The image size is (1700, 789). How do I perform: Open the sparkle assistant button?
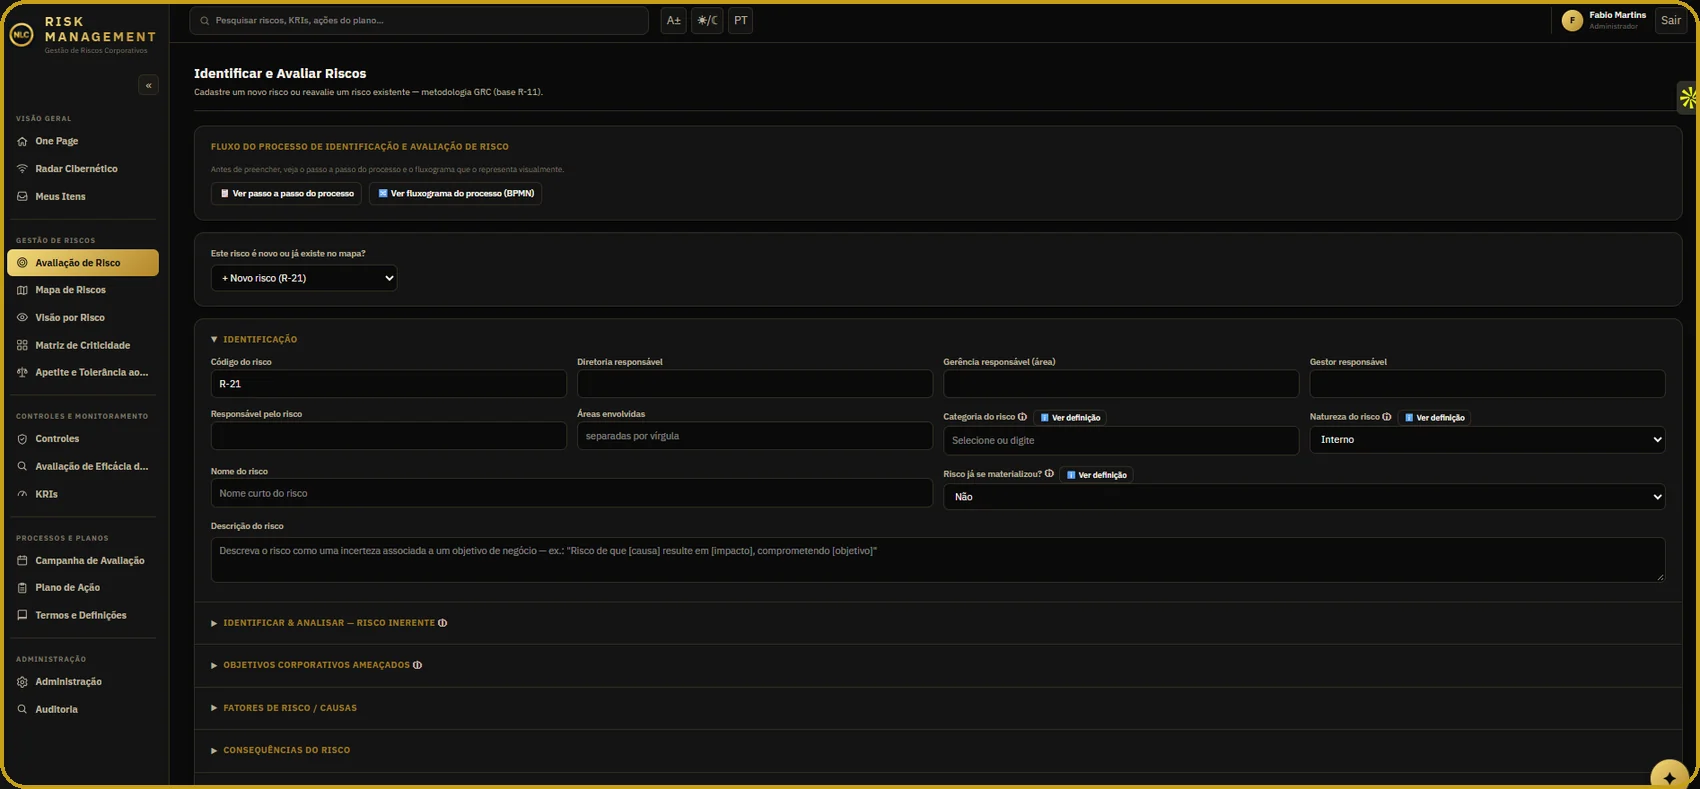point(1669,777)
